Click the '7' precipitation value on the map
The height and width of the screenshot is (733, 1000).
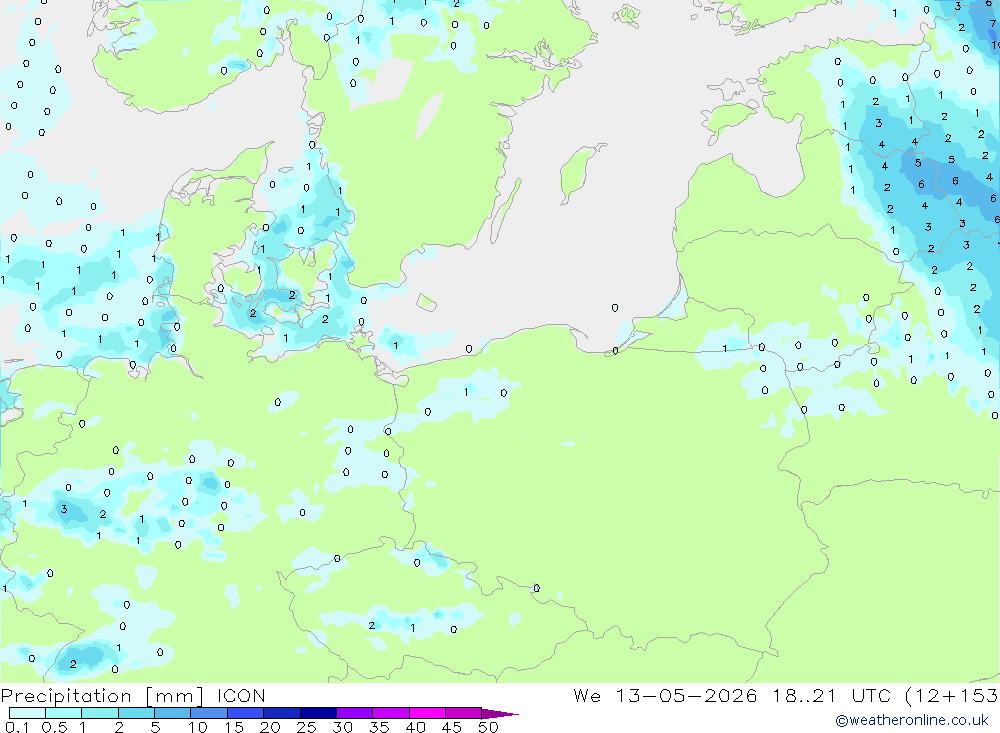click(992, 24)
